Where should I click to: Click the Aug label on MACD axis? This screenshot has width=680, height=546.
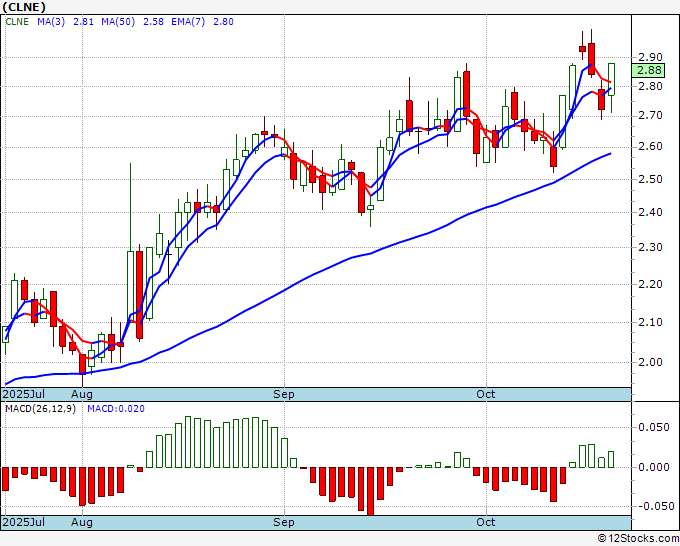(82, 522)
